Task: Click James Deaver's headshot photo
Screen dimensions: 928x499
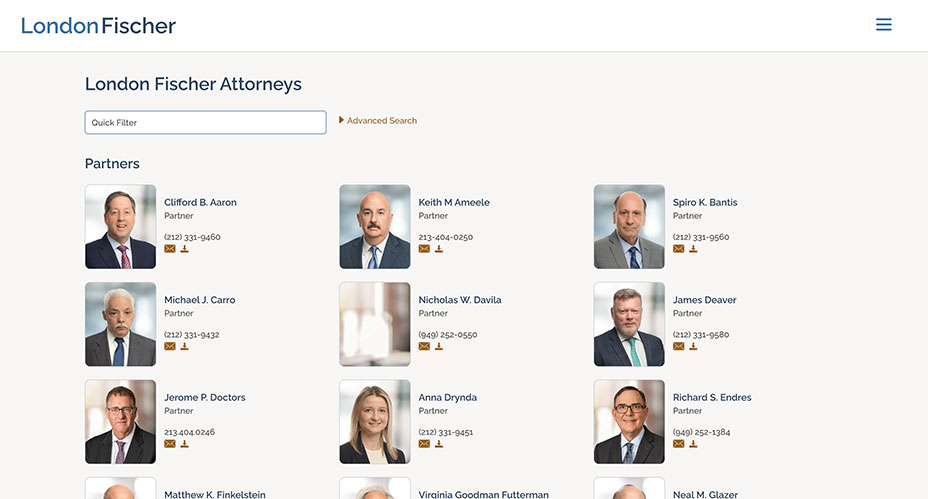Action: coord(629,324)
